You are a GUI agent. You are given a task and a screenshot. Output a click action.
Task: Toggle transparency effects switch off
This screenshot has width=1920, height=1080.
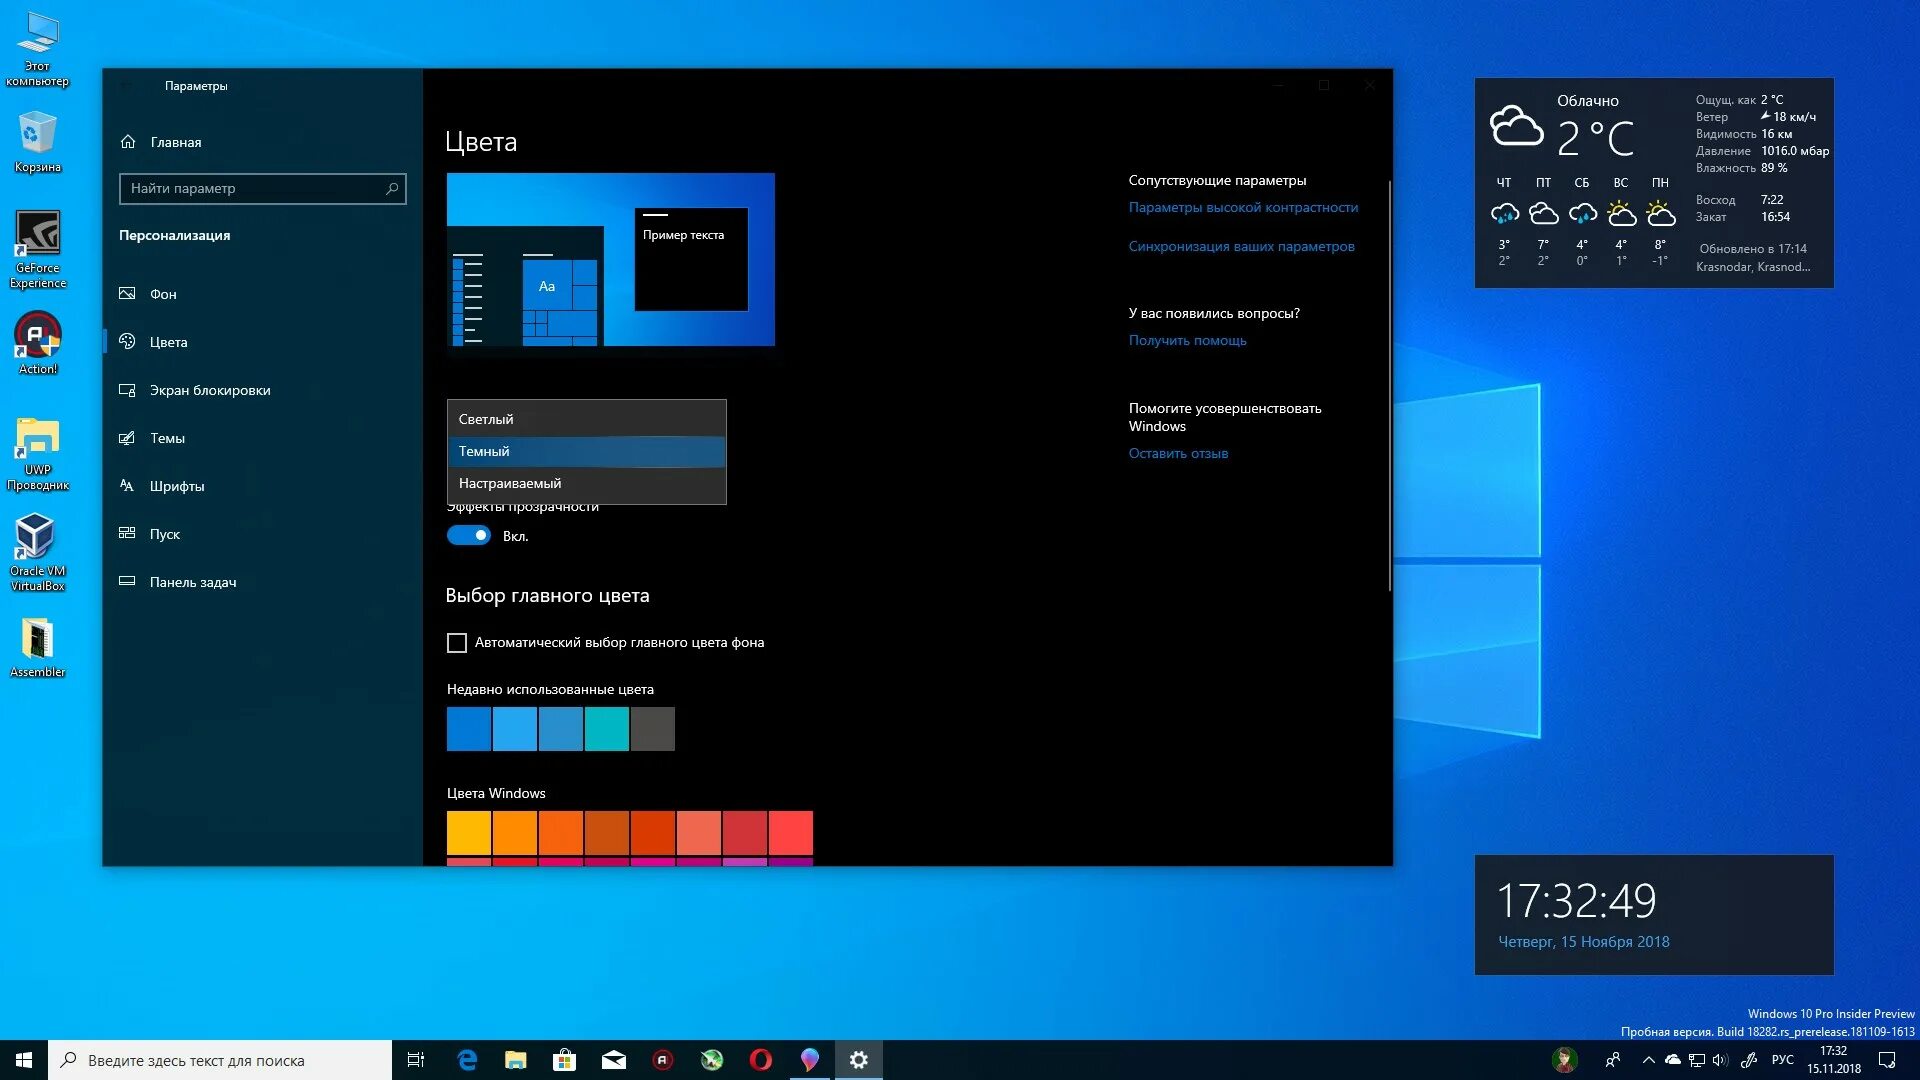coord(468,536)
